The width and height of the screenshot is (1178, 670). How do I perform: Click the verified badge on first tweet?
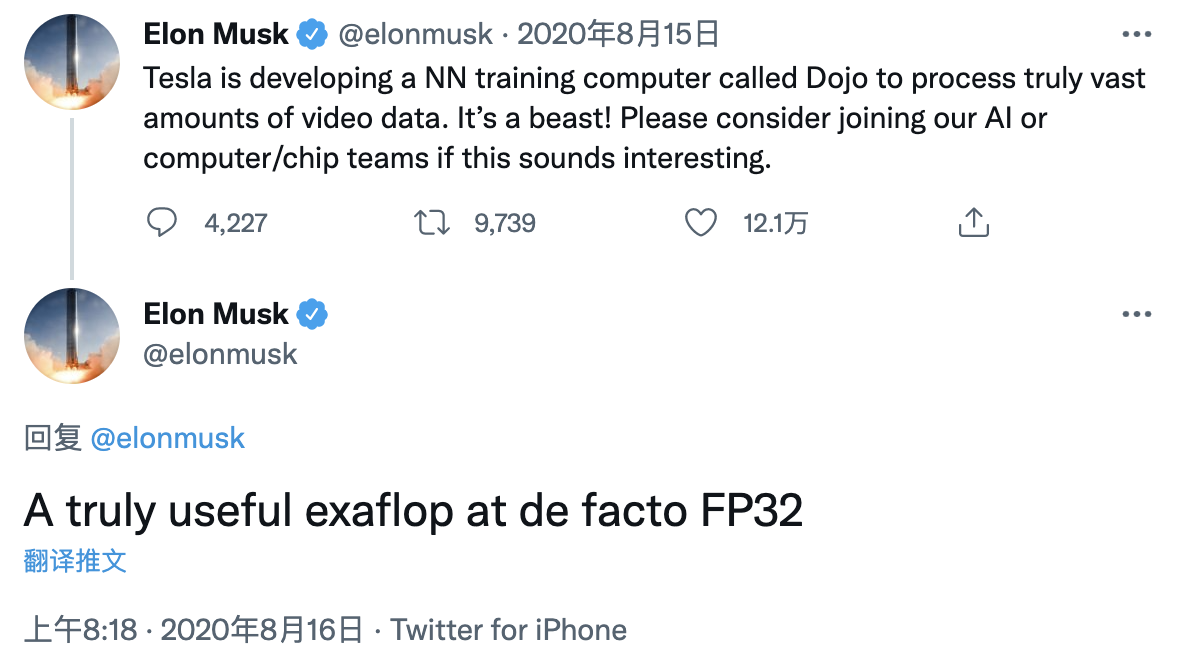click(x=312, y=35)
